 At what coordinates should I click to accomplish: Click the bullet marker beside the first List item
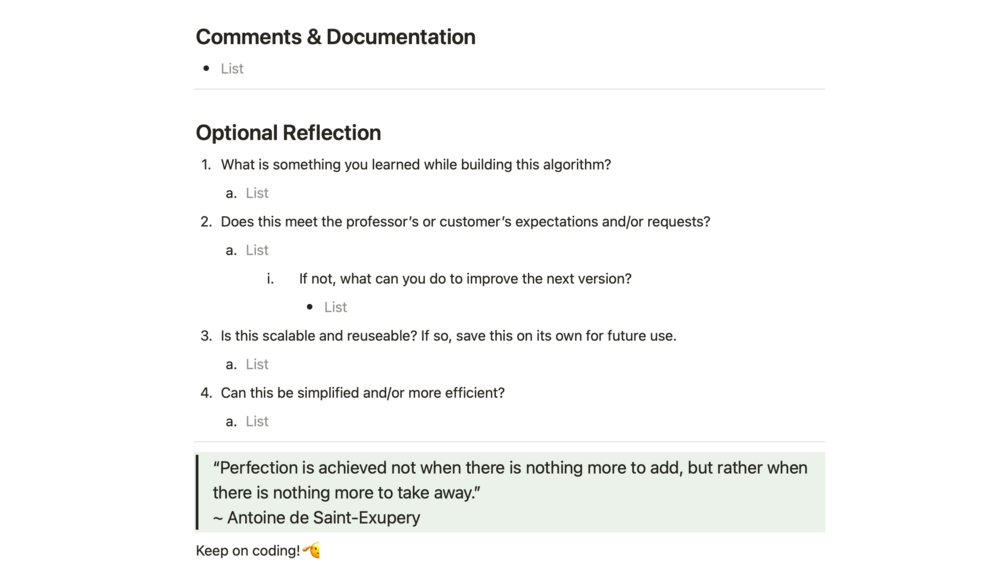pos(206,68)
